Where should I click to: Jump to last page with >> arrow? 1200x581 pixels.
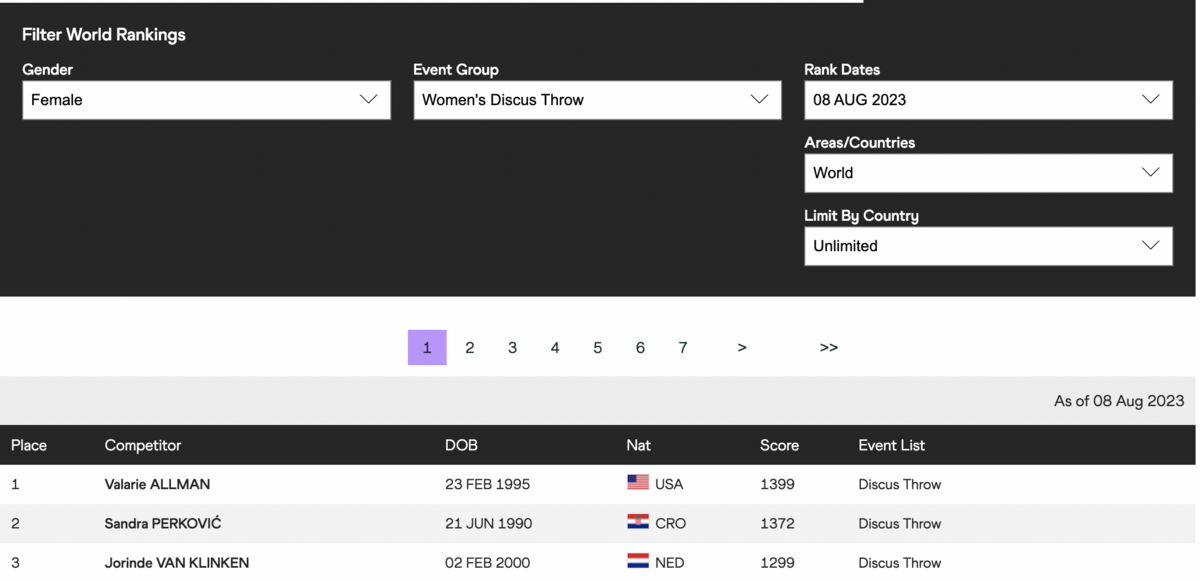[829, 348]
